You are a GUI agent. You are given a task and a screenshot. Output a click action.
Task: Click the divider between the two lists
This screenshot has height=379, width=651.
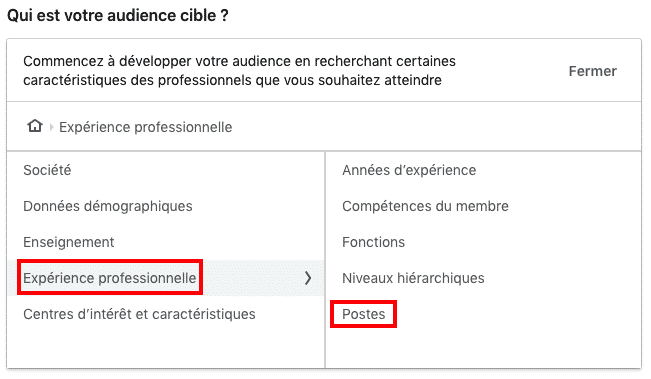[x=325, y=260]
